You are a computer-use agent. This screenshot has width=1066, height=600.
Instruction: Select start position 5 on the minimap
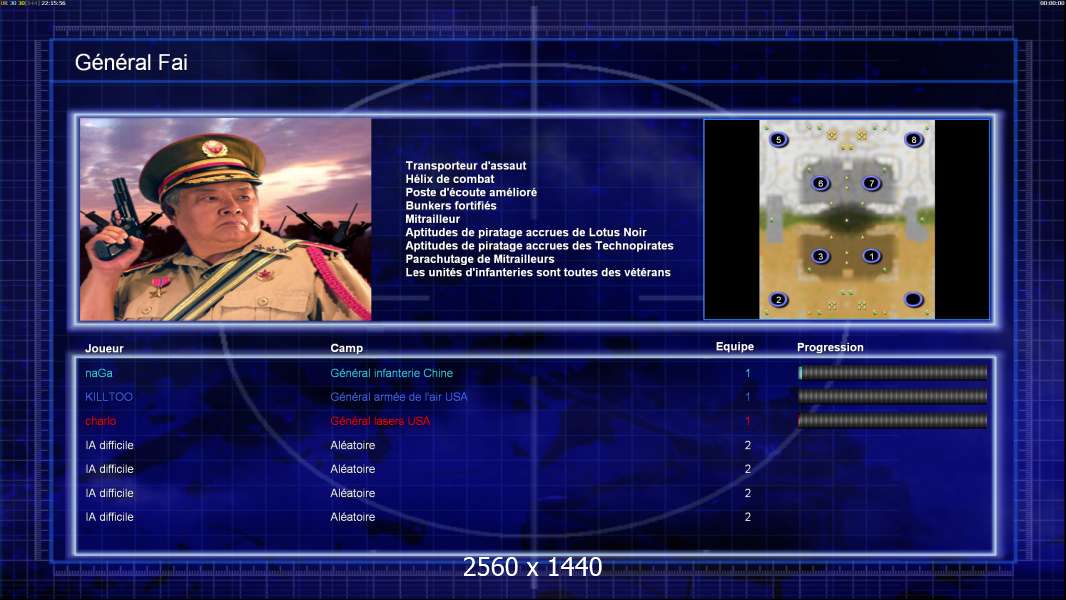[778, 140]
